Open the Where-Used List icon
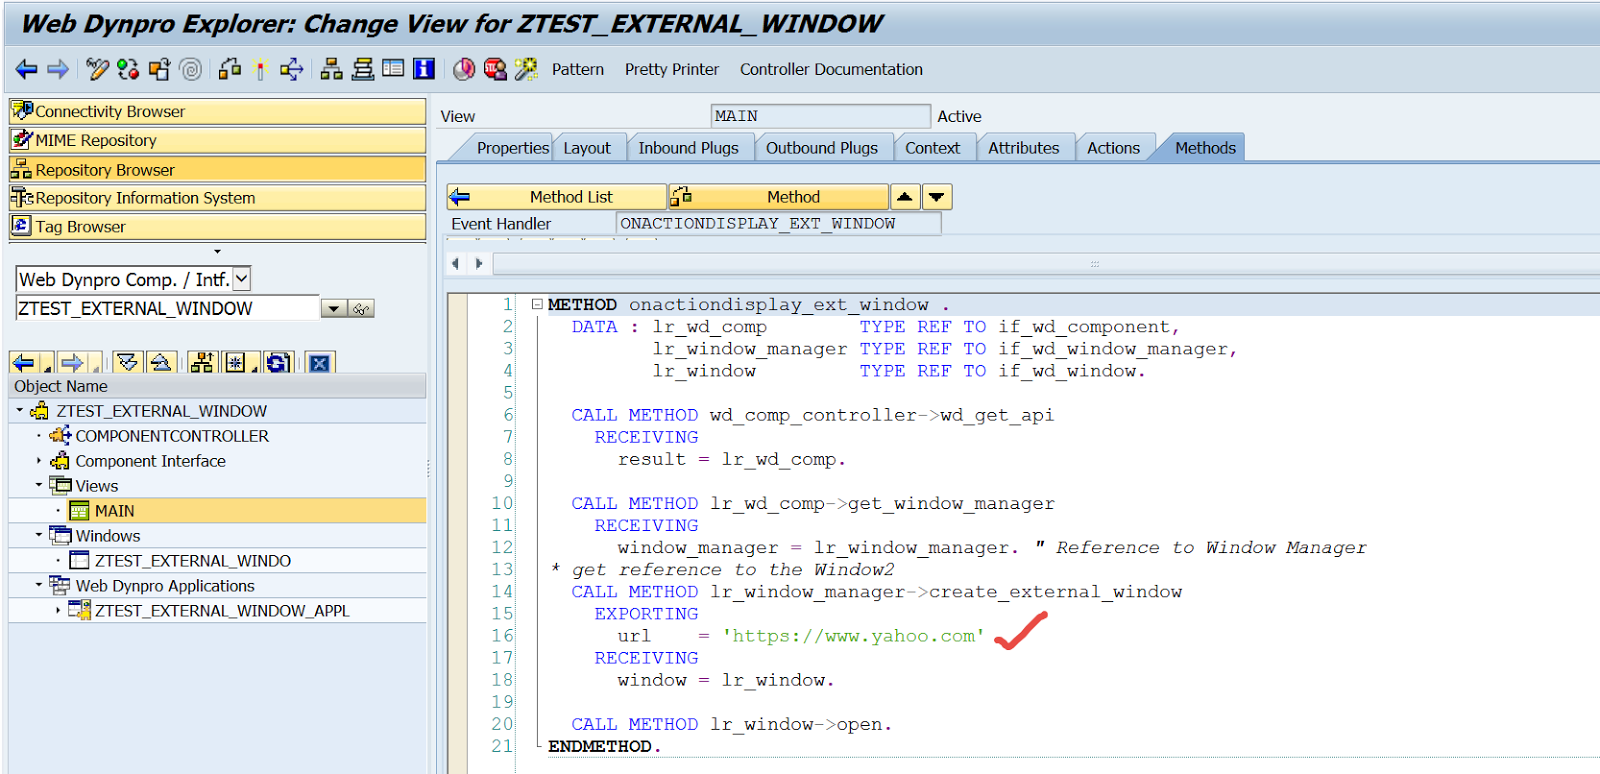Viewport: 1600px width, 774px height. pyautogui.click(x=291, y=69)
